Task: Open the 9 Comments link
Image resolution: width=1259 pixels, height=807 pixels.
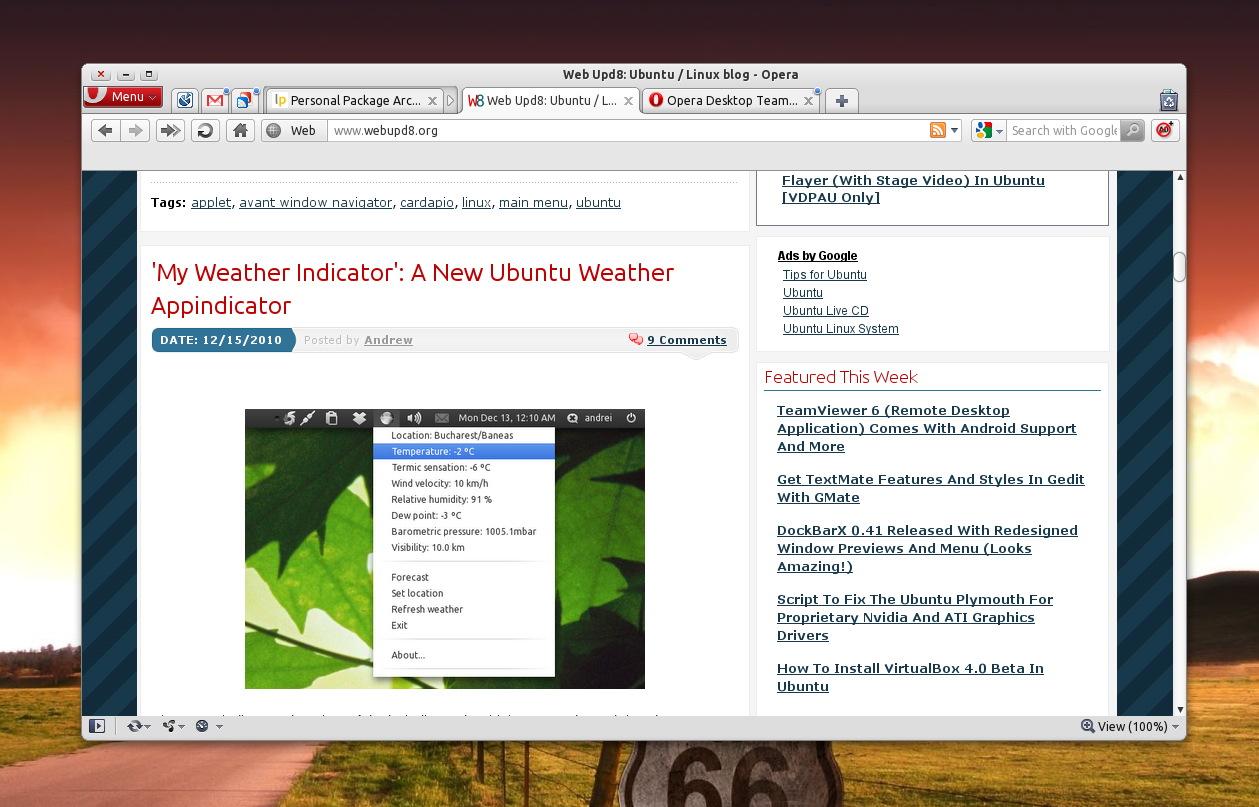Action: coord(686,340)
